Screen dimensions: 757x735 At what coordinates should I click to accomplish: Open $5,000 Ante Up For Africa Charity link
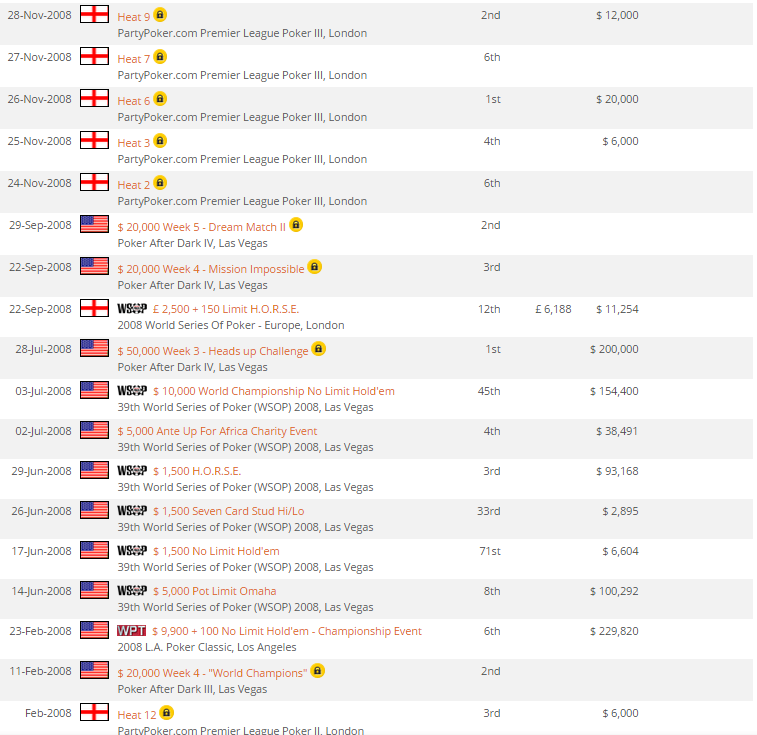click(x=217, y=431)
